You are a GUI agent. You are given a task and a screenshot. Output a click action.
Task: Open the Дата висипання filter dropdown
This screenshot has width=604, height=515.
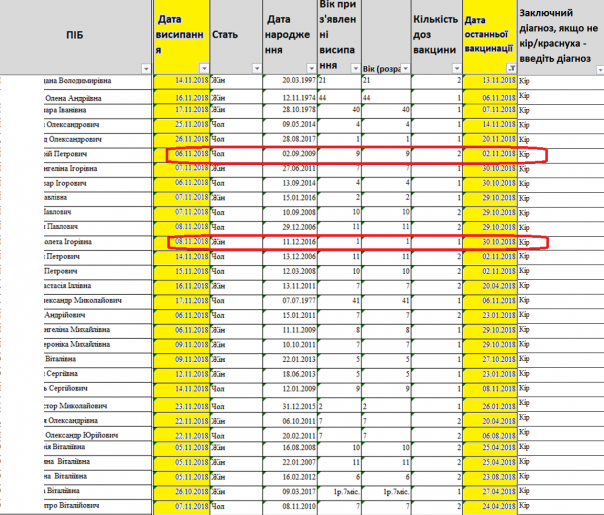click(203, 68)
